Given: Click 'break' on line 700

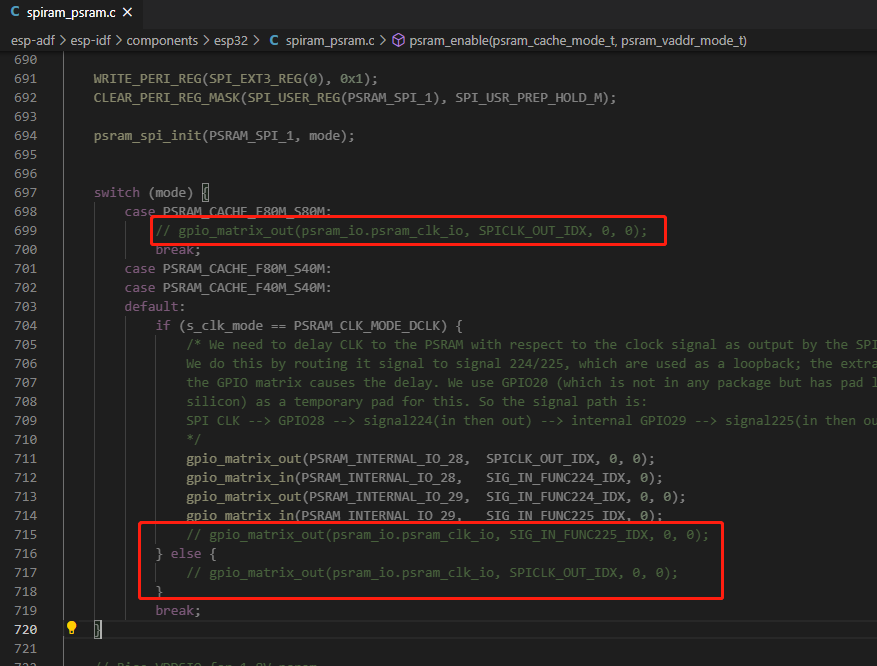Looking at the screenshot, I should pyautogui.click(x=174, y=250).
